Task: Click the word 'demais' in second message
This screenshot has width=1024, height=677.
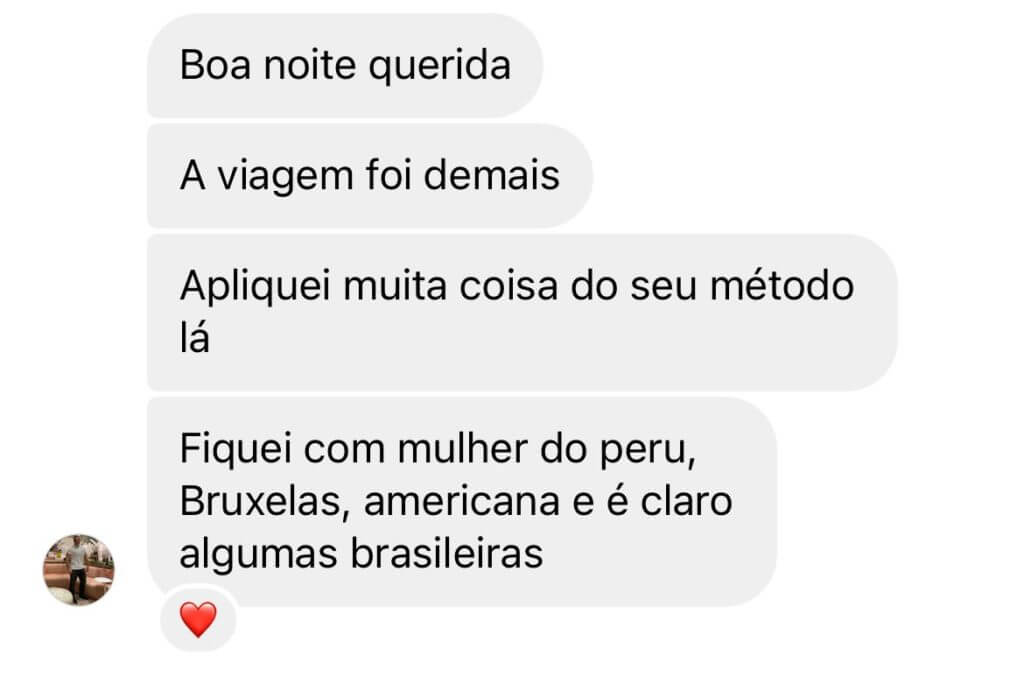Action: coord(492,176)
